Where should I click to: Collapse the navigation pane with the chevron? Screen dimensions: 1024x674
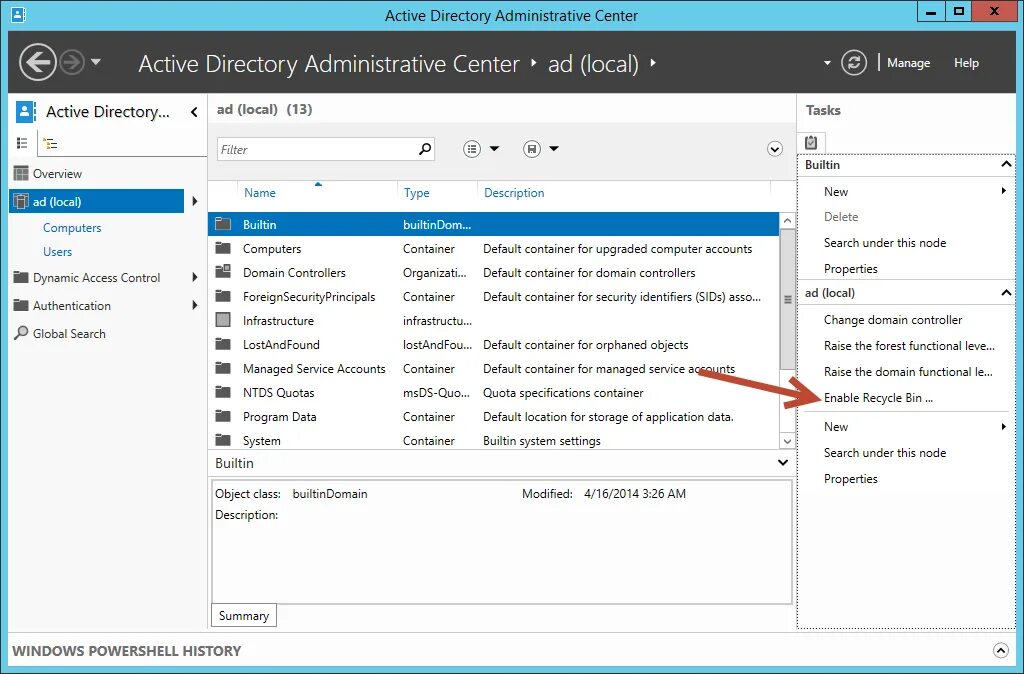point(194,112)
